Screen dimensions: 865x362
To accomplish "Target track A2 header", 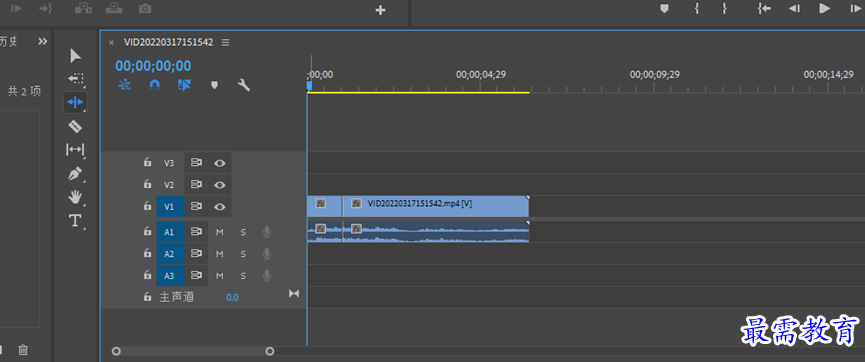I will point(169,254).
